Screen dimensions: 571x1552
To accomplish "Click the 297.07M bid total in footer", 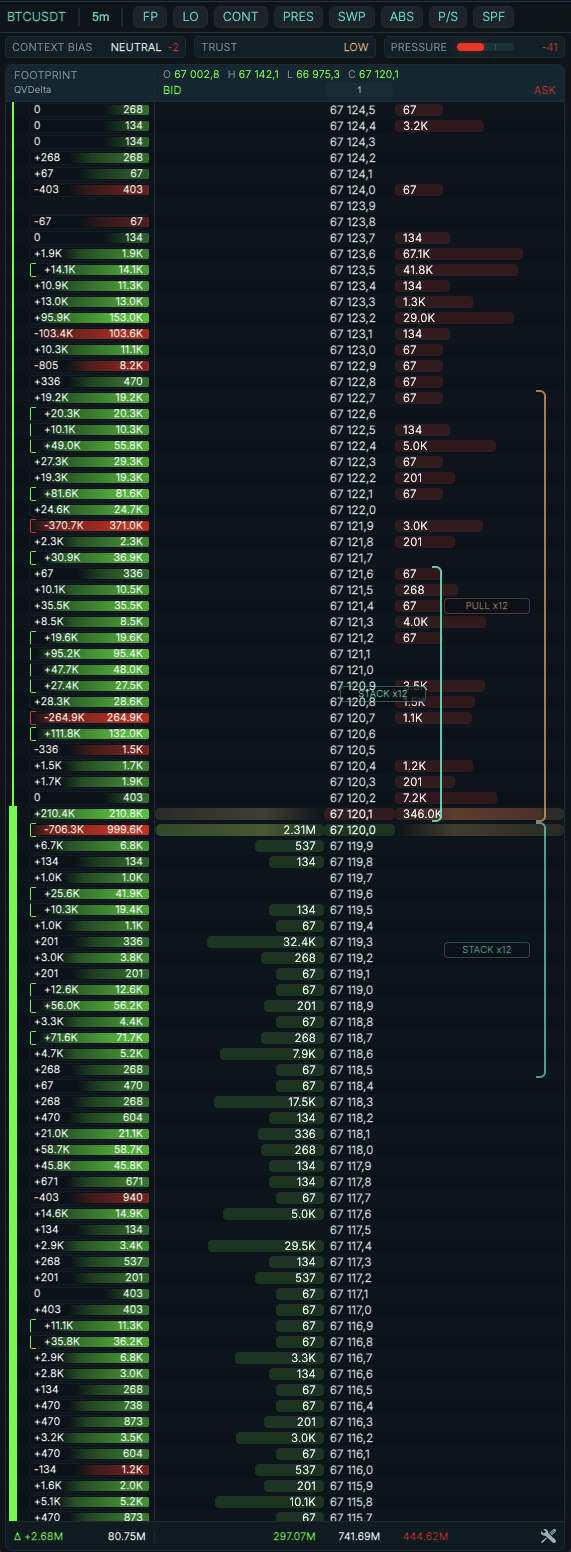I will pyautogui.click(x=295, y=1536).
